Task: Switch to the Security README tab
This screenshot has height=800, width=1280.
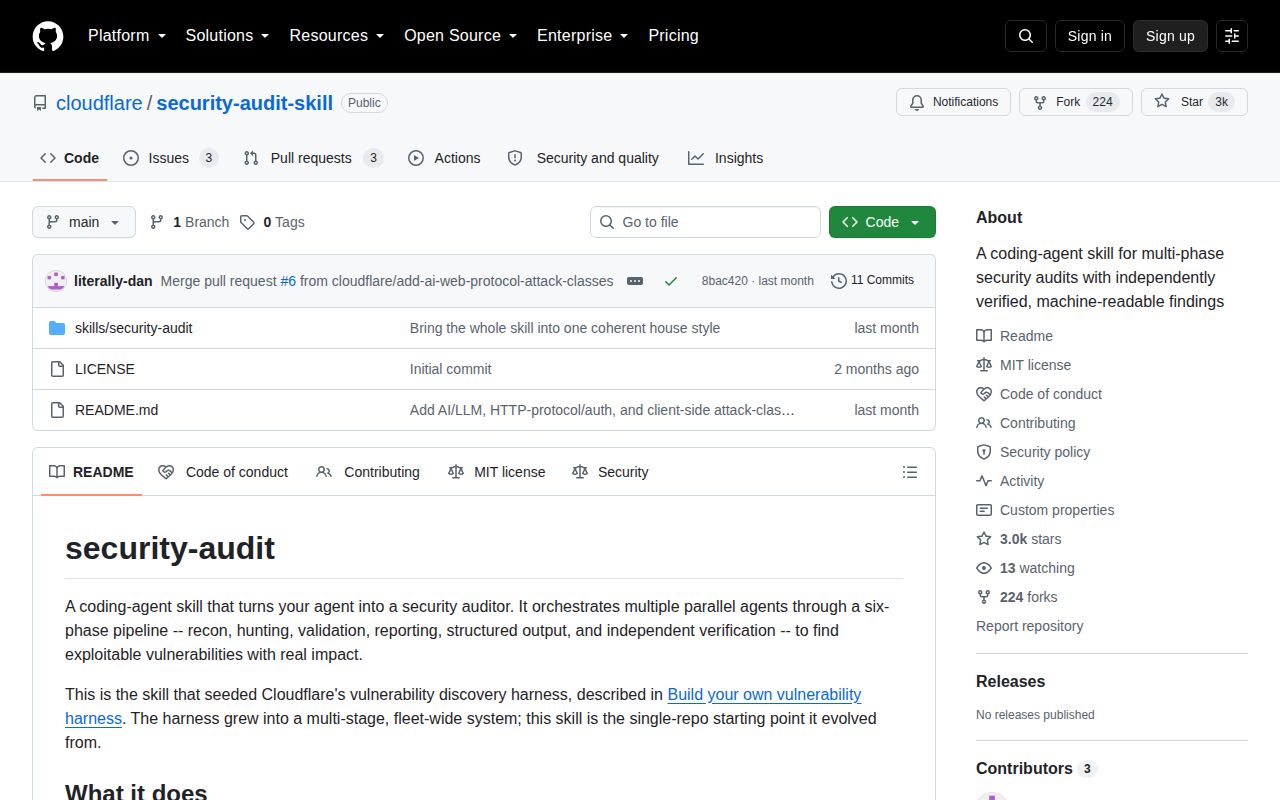Action: [x=610, y=472]
